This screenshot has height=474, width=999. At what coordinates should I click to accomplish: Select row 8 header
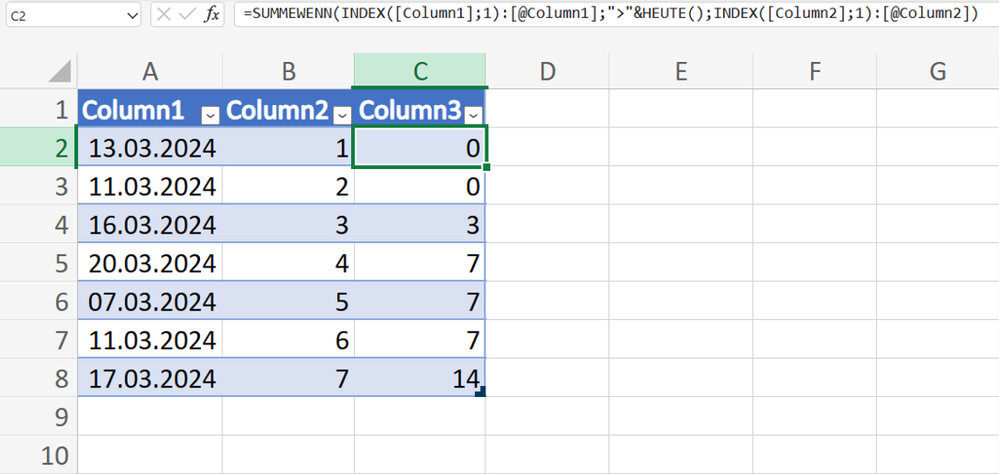(38, 378)
